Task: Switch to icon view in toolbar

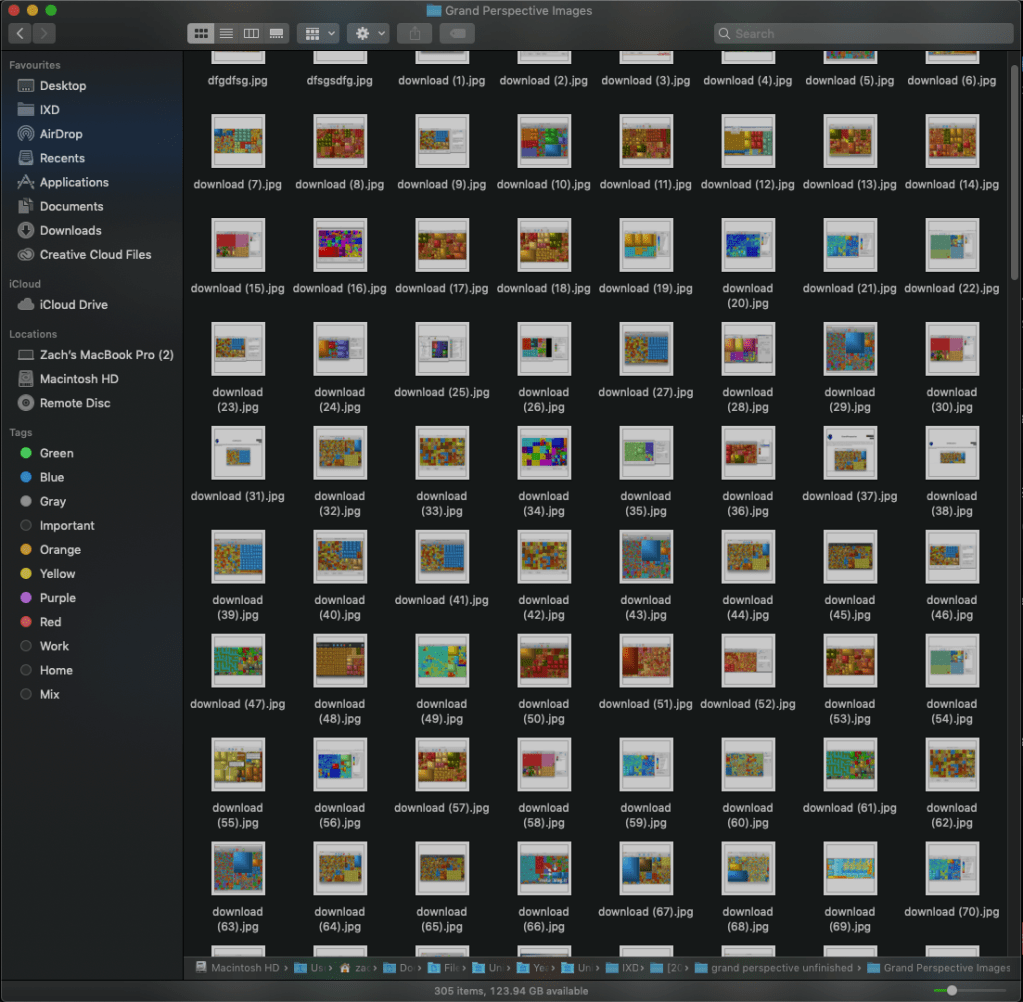Action: pyautogui.click(x=201, y=33)
